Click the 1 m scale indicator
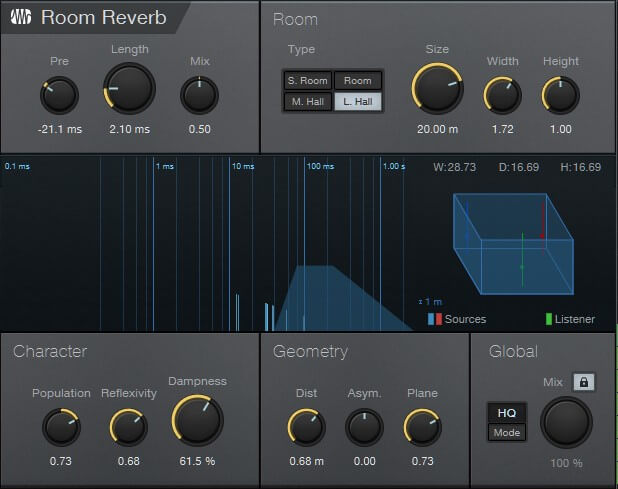Image resolution: width=618 pixels, height=489 pixels. pyautogui.click(x=430, y=302)
